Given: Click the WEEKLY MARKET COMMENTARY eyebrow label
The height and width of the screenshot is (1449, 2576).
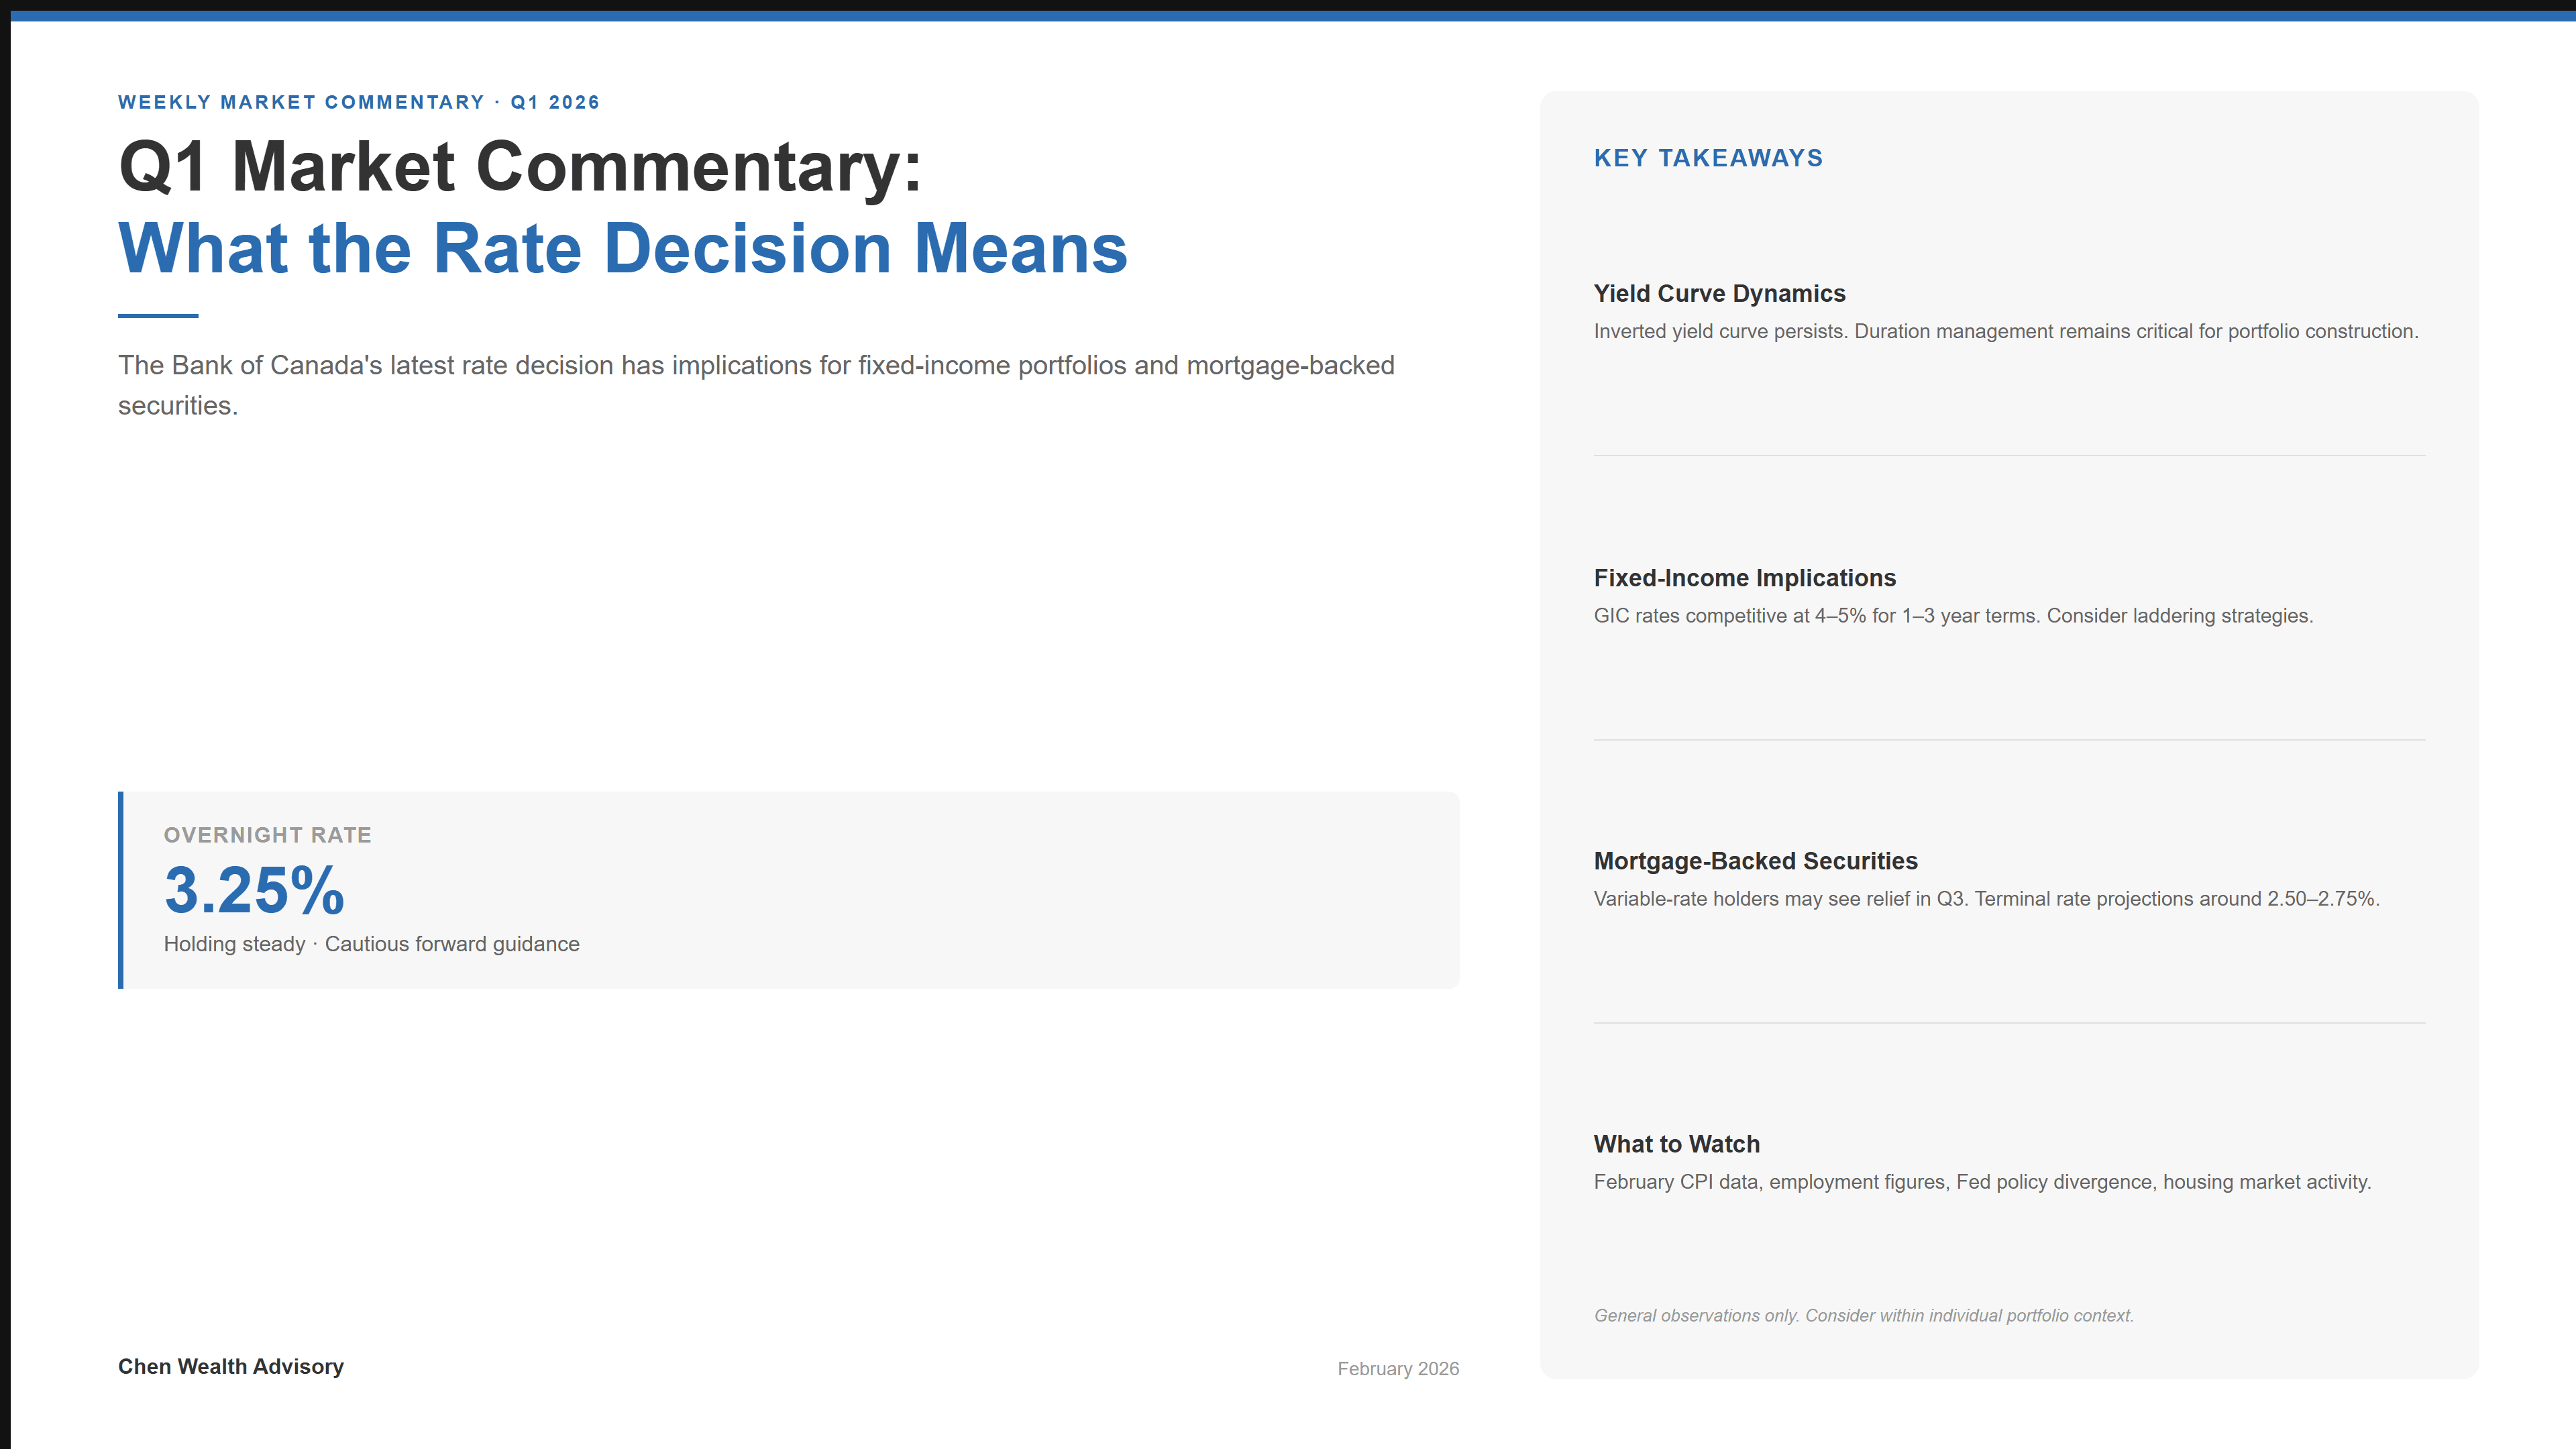Looking at the screenshot, I should (358, 101).
